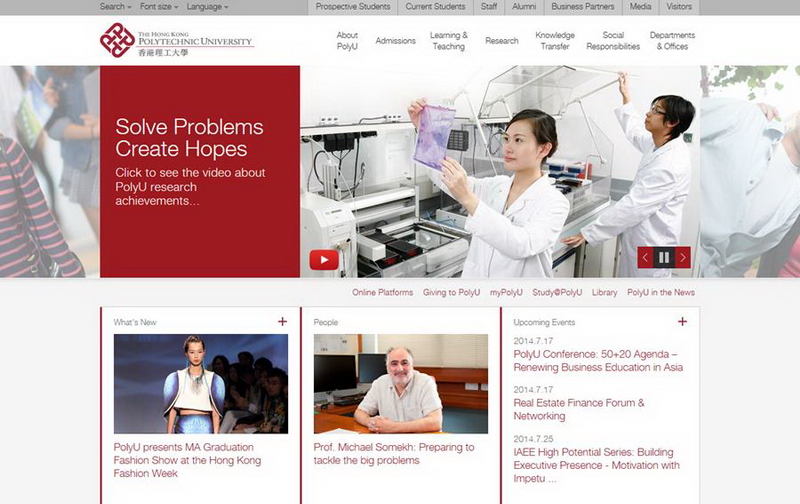Open the Real Estate Finance Forum event
Image resolution: width=800 pixels, height=504 pixels.
pos(579,409)
